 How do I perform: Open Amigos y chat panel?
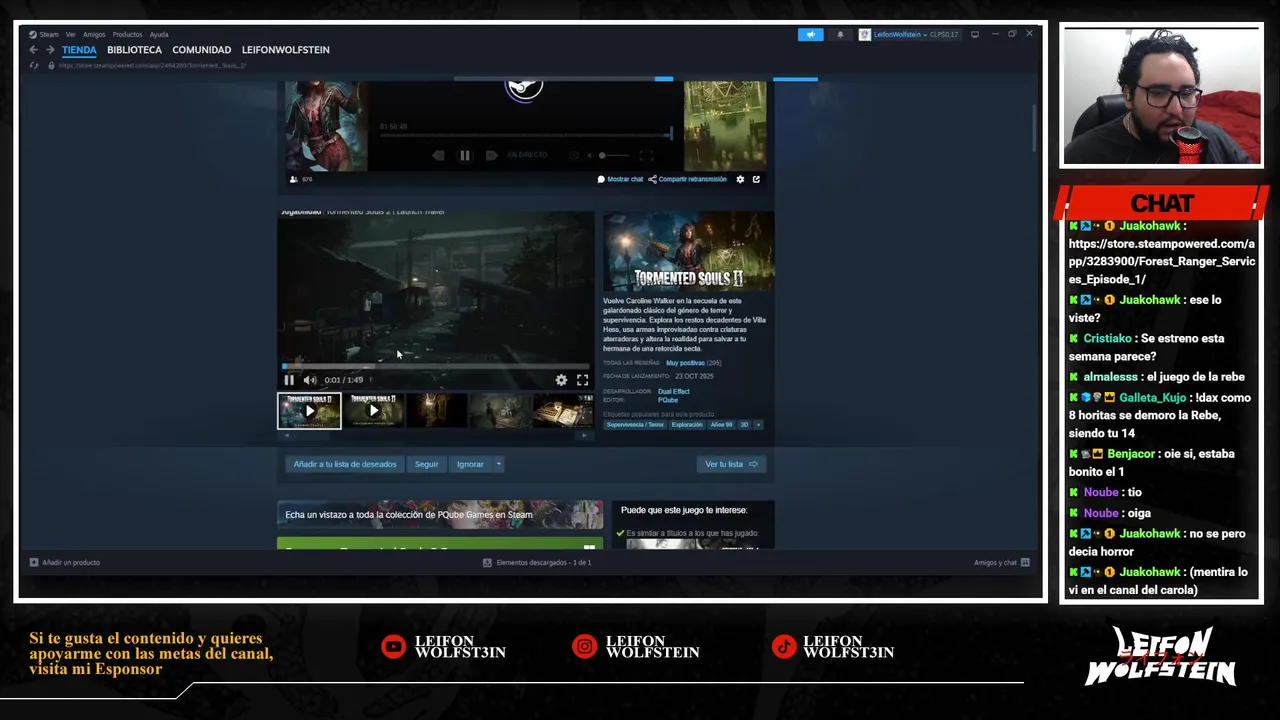(1001, 563)
